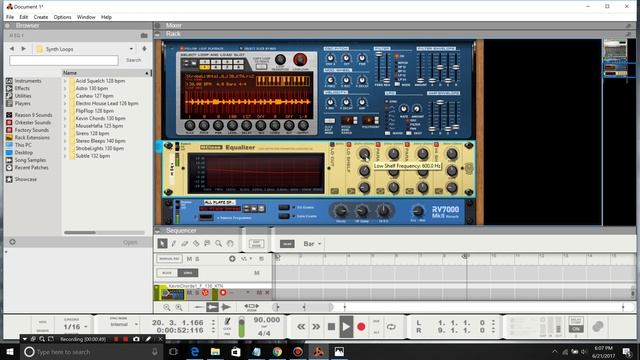Expand Cashew 127 bpm folder
Image resolution: width=640 pixels, height=360 pixels.
65,96
